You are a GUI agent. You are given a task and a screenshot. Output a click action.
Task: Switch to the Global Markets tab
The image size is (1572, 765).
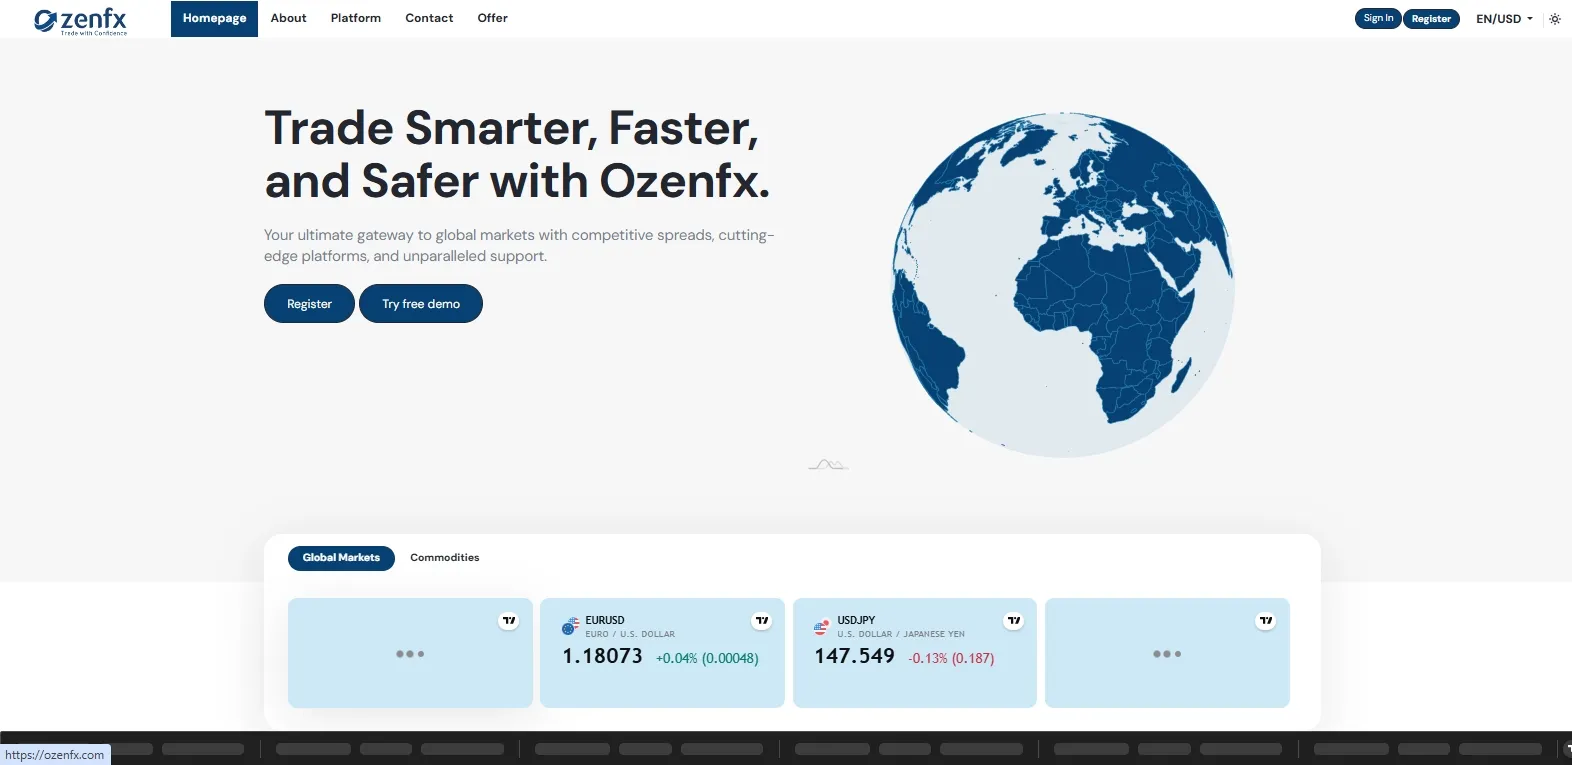point(341,558)
